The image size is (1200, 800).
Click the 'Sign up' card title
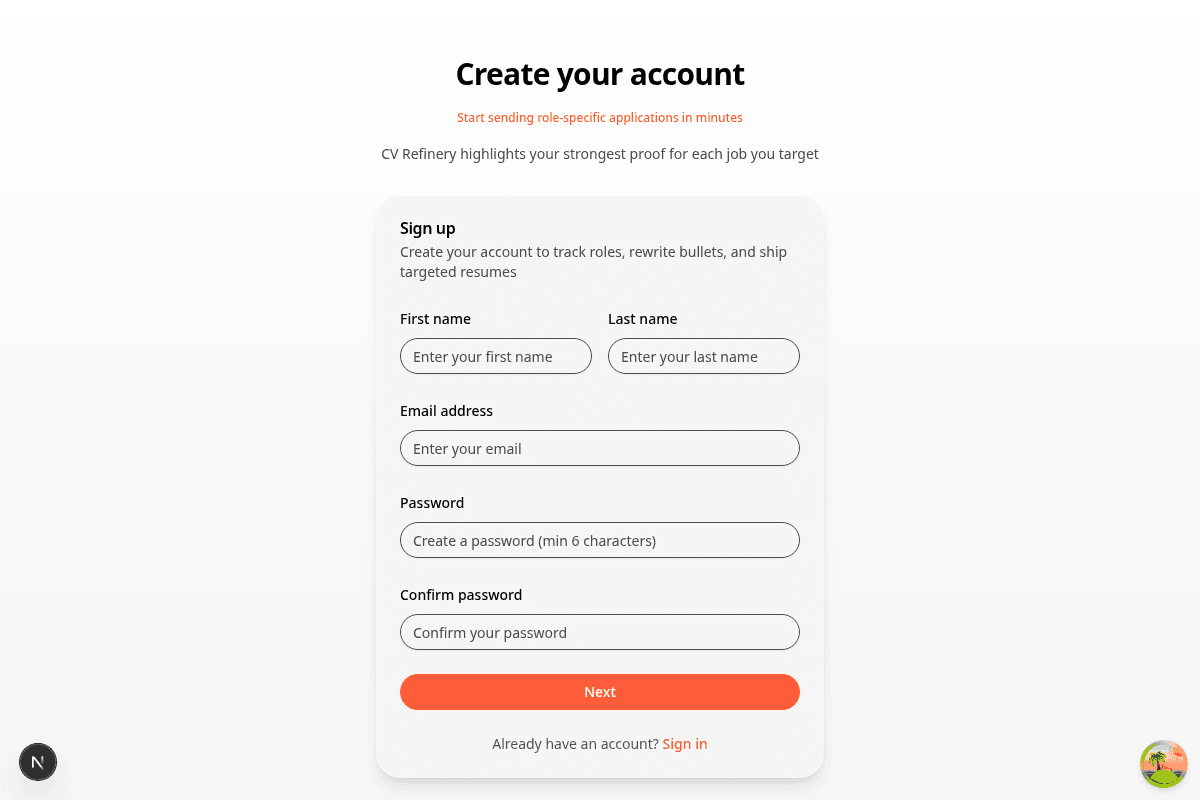tap(428, 228)
